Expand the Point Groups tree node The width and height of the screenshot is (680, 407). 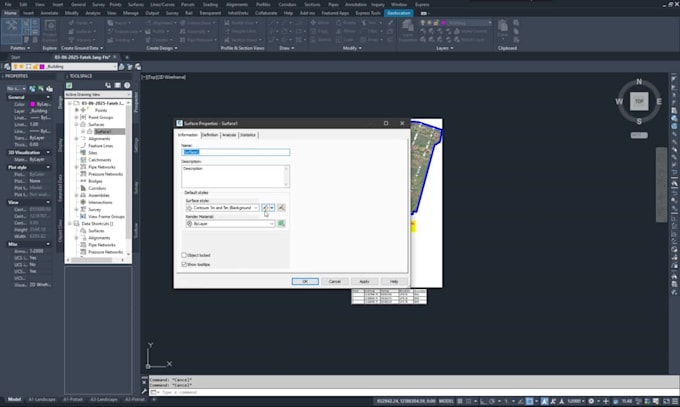76,118
